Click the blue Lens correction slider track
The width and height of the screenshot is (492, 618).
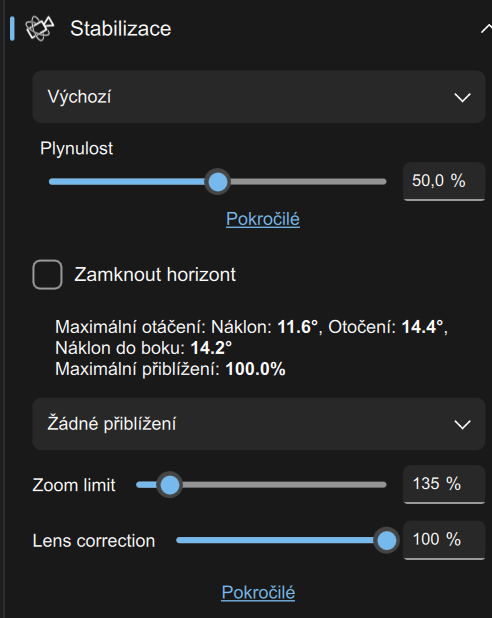point(275,540)
